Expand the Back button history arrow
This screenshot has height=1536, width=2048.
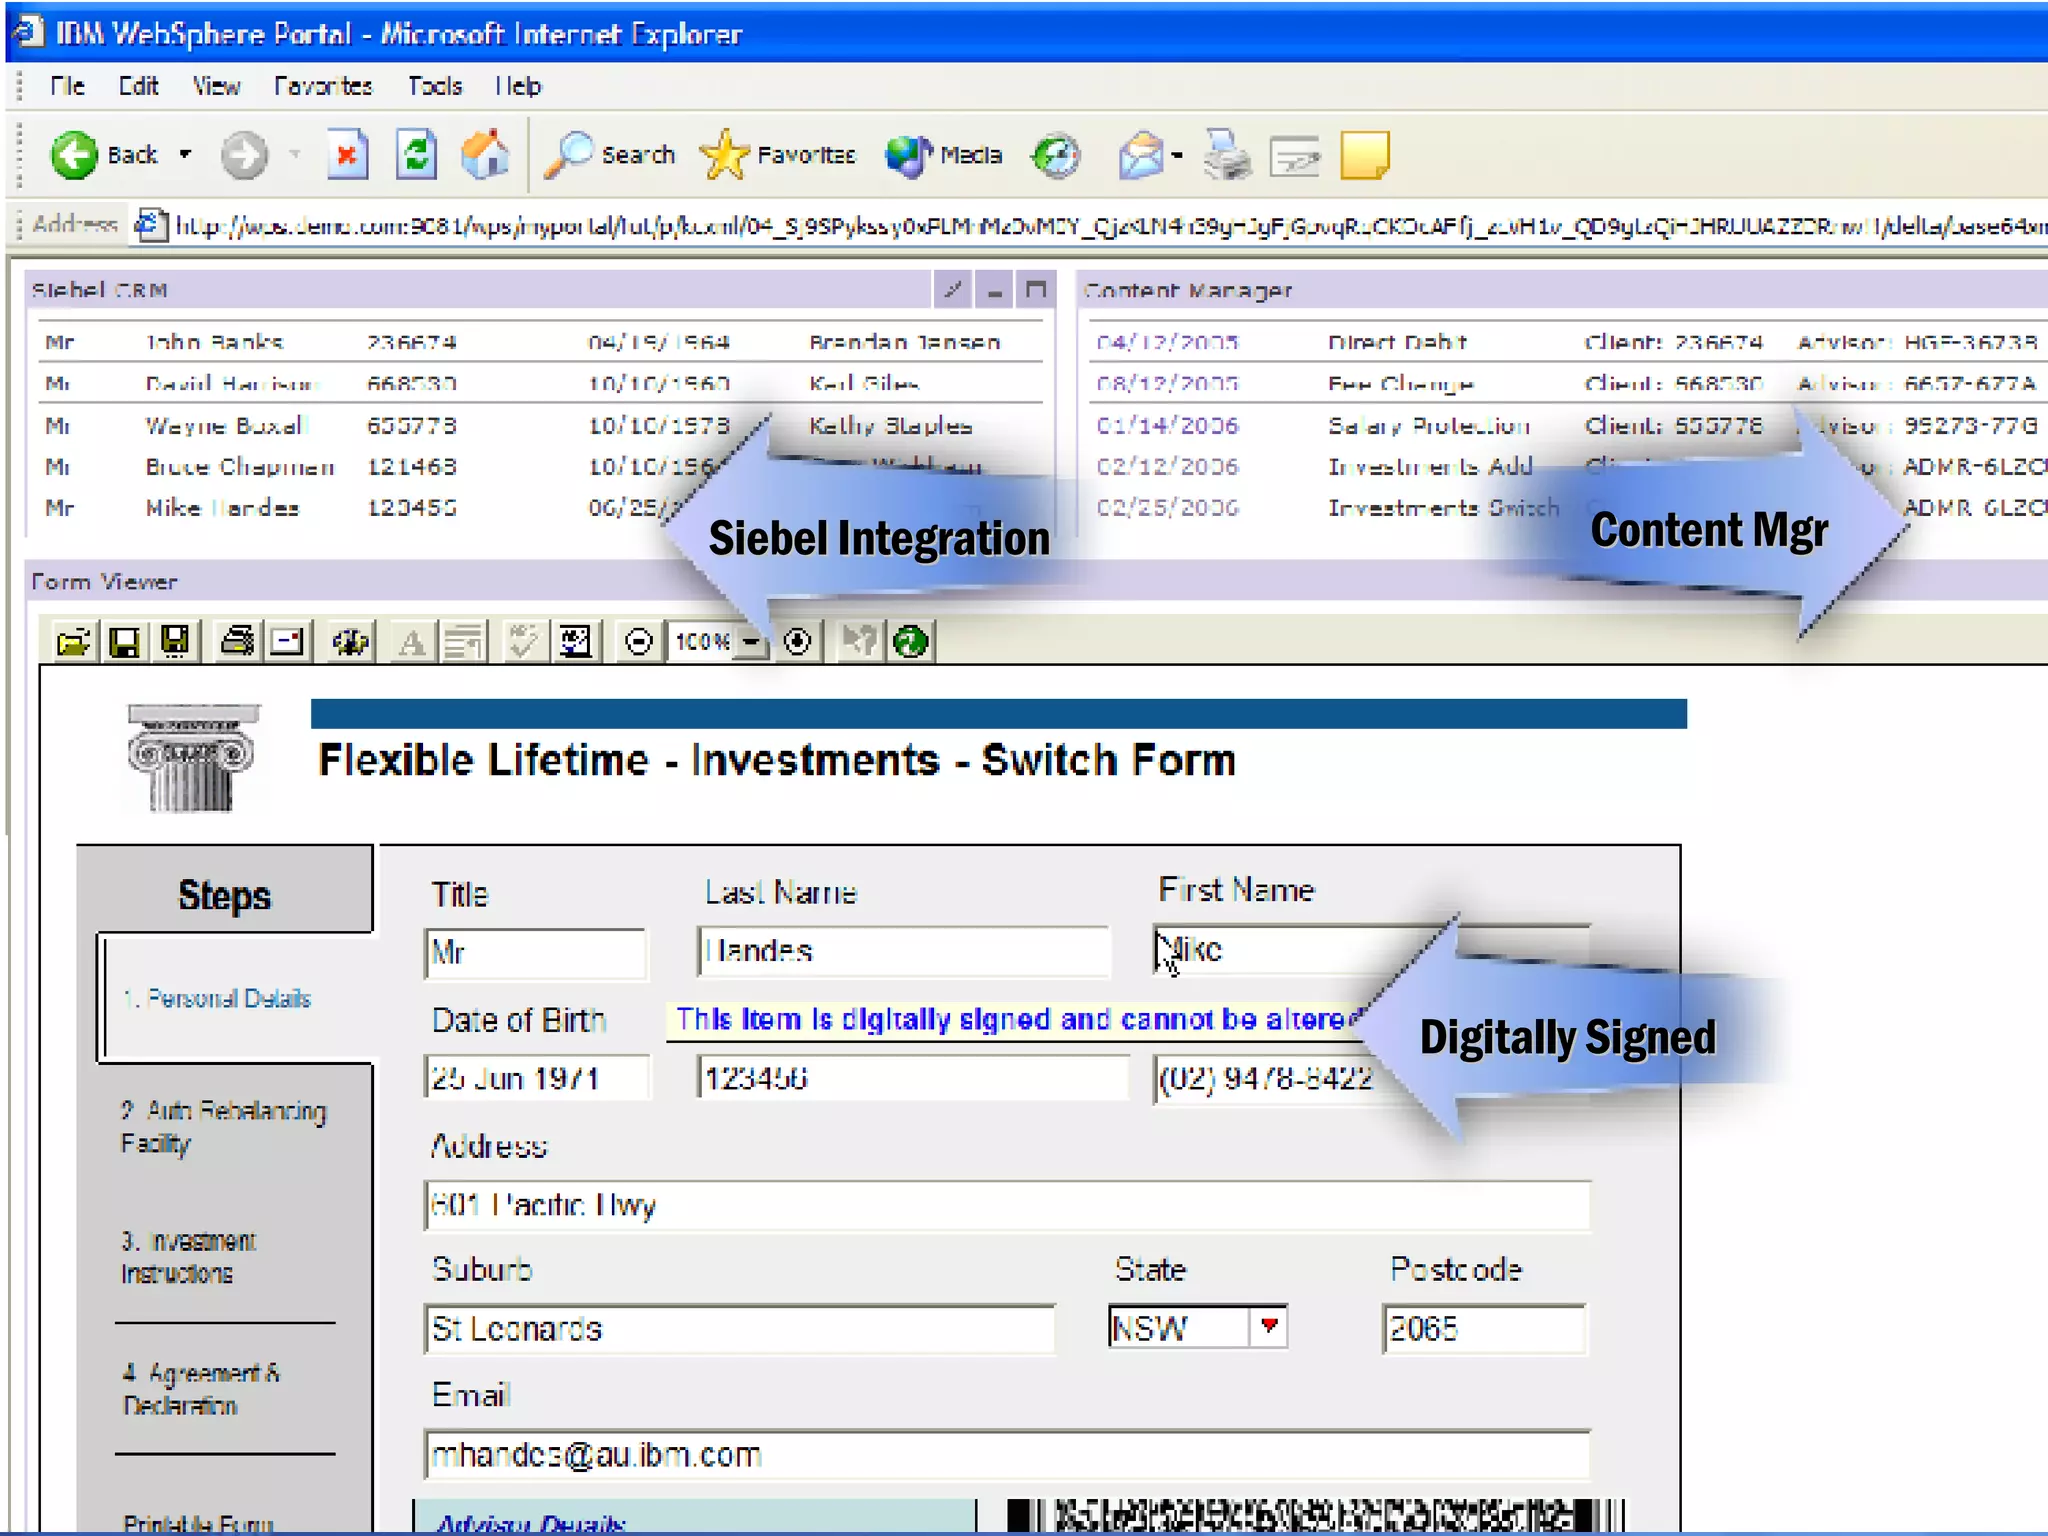pyautogui.click(x=185, y=155)
